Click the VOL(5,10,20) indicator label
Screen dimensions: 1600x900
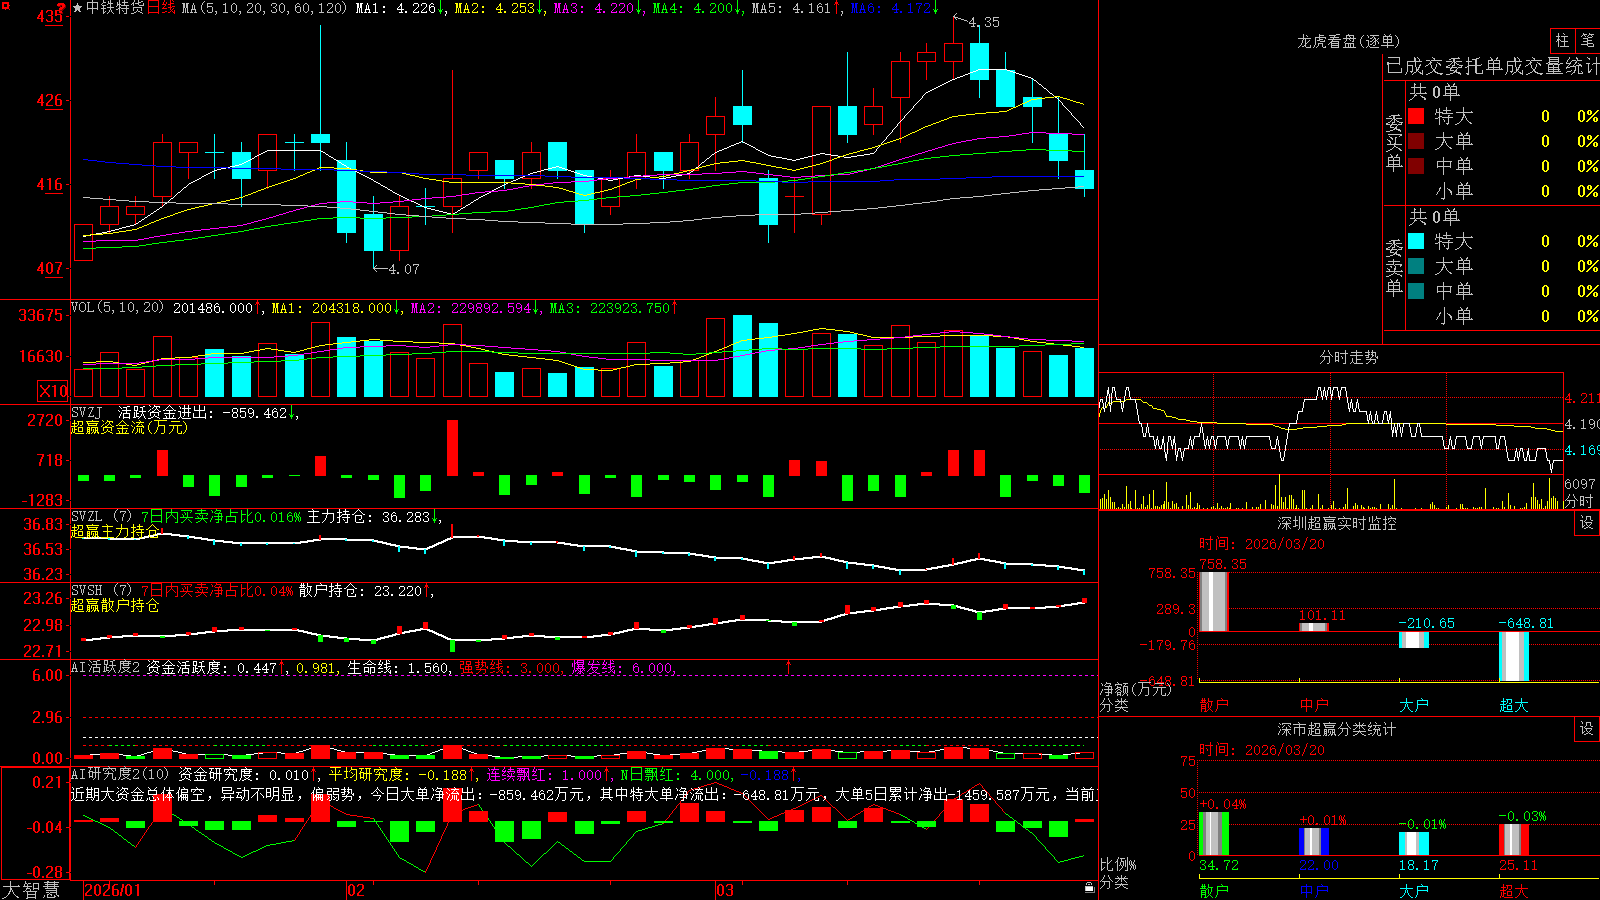click(x=117, y=308)
